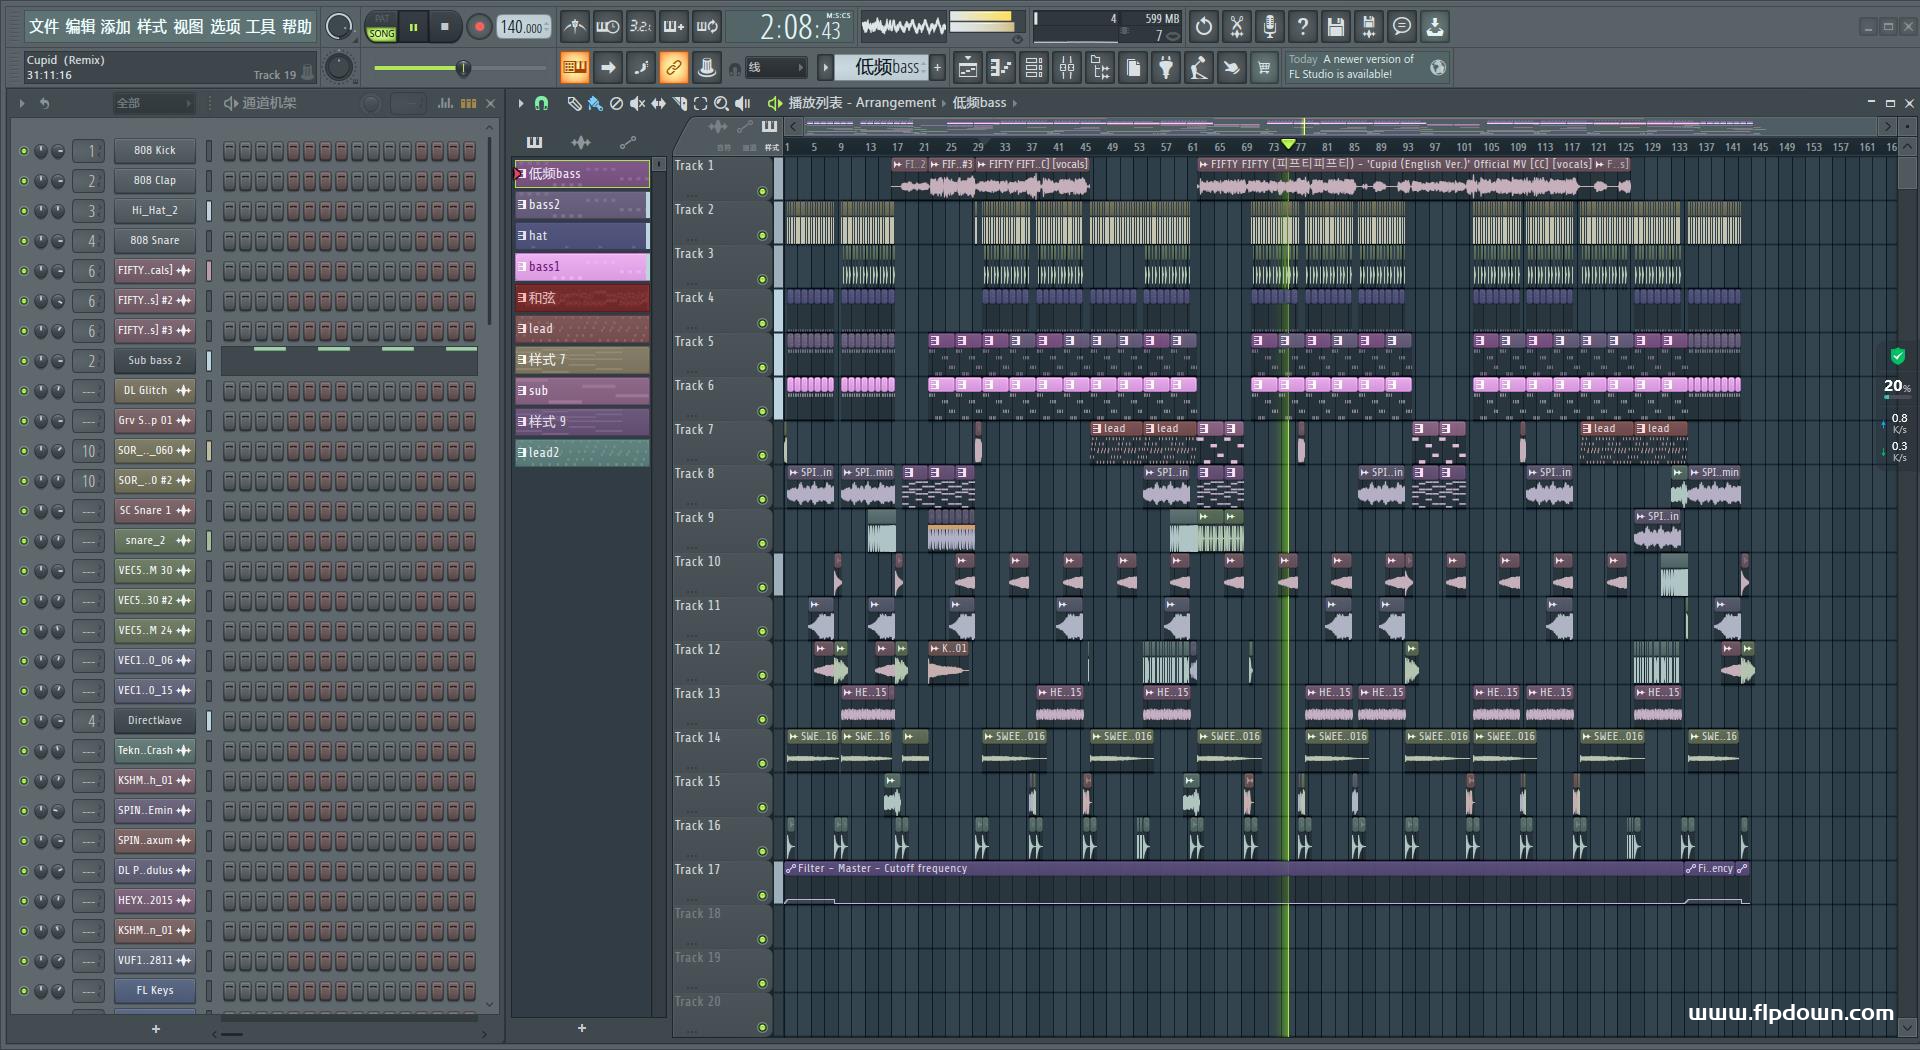Toggle the playlist magnet snap icon

pos(541,103)
